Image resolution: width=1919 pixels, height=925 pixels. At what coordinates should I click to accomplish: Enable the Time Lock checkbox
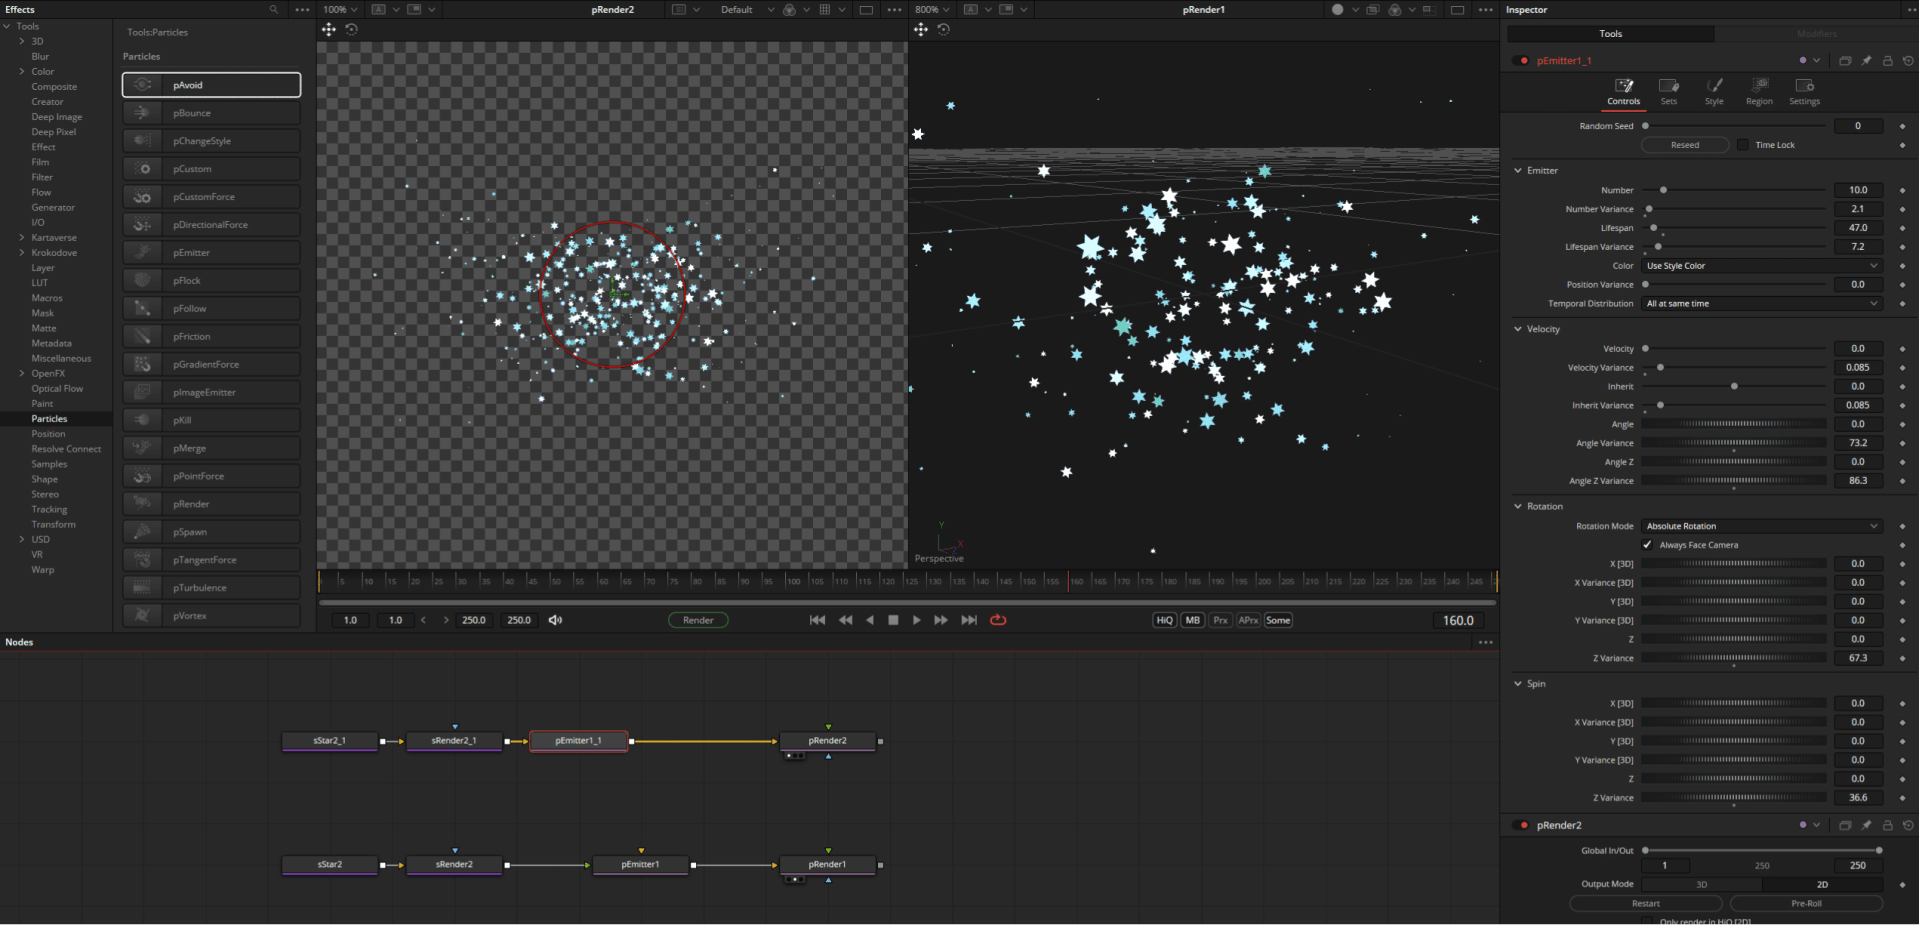(1743, 145)
